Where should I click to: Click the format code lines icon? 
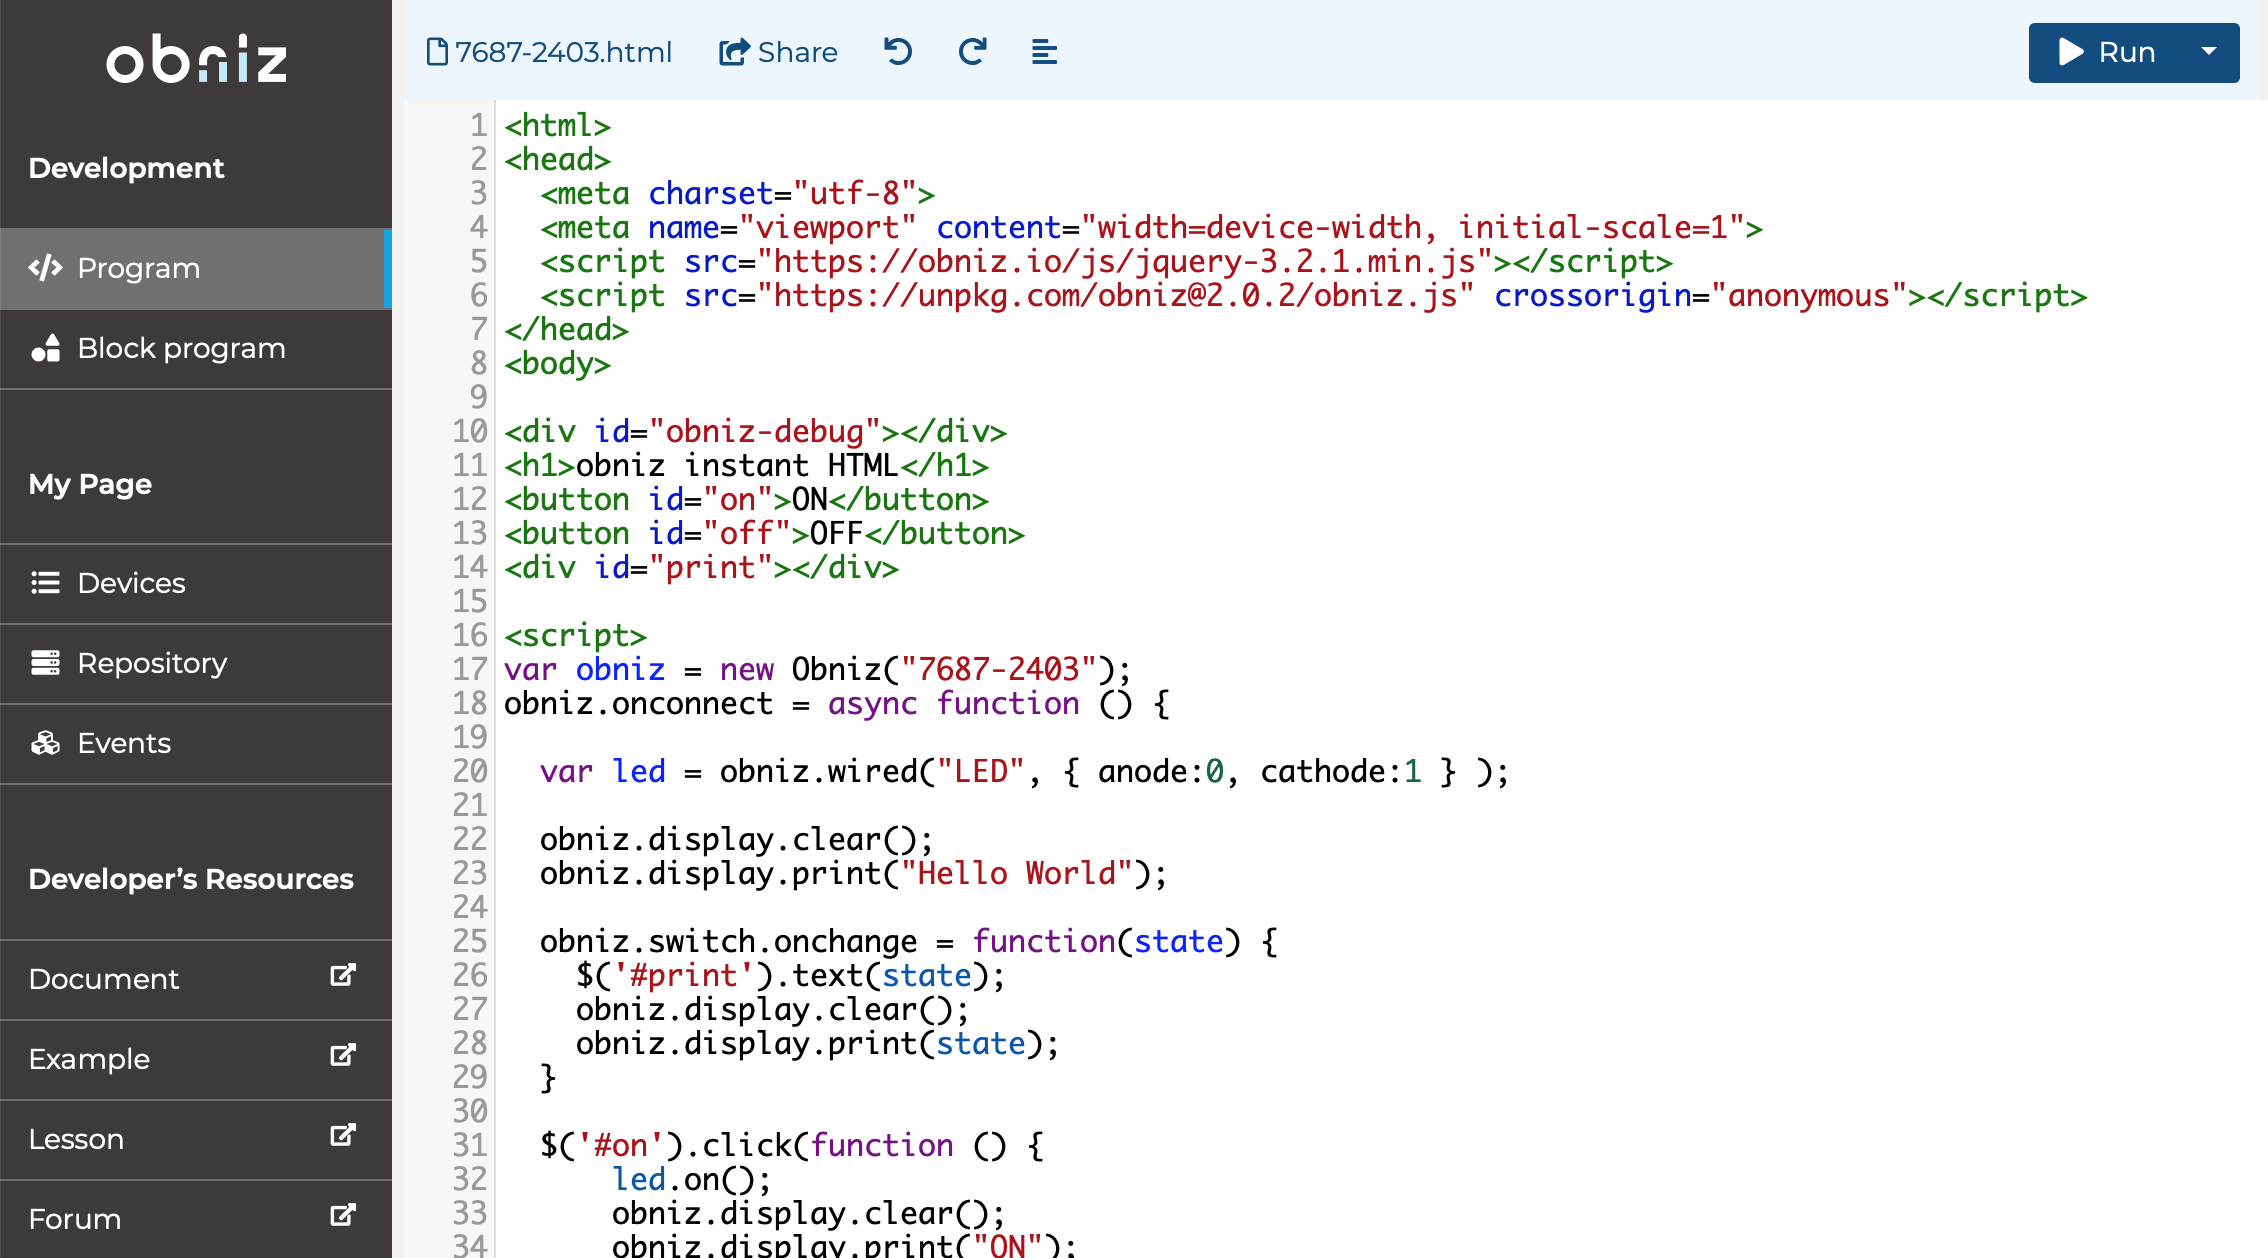(1044, 51)
